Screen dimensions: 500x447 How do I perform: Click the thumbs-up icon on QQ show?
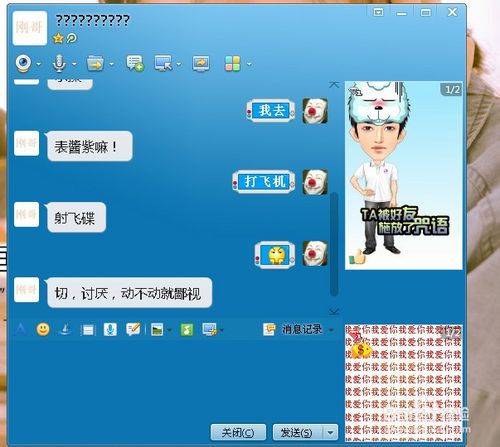pos(357,256)
